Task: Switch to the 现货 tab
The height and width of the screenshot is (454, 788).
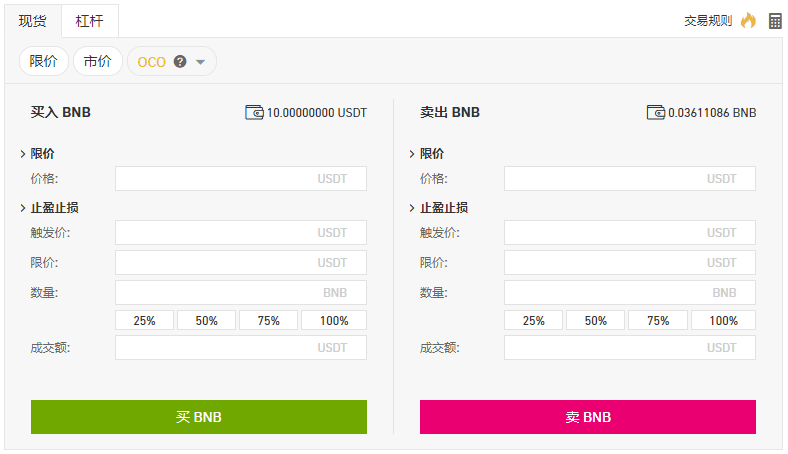Action: 33,20
